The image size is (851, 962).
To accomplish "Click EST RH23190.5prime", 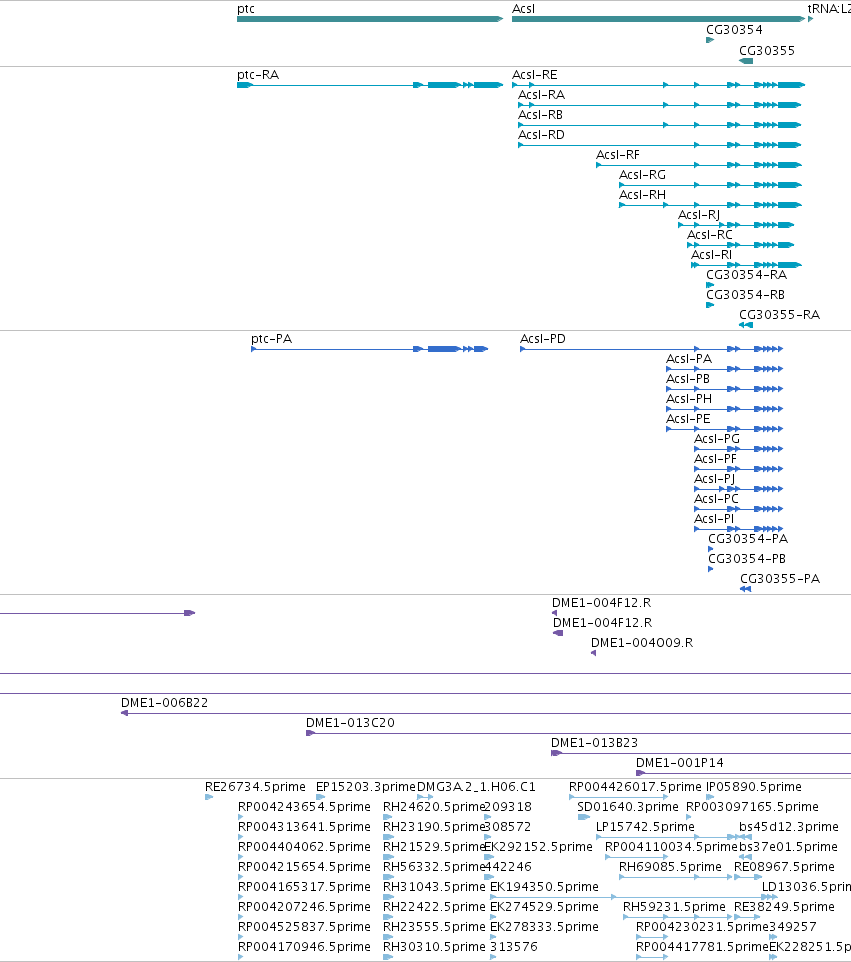I will tap(434, 826).
